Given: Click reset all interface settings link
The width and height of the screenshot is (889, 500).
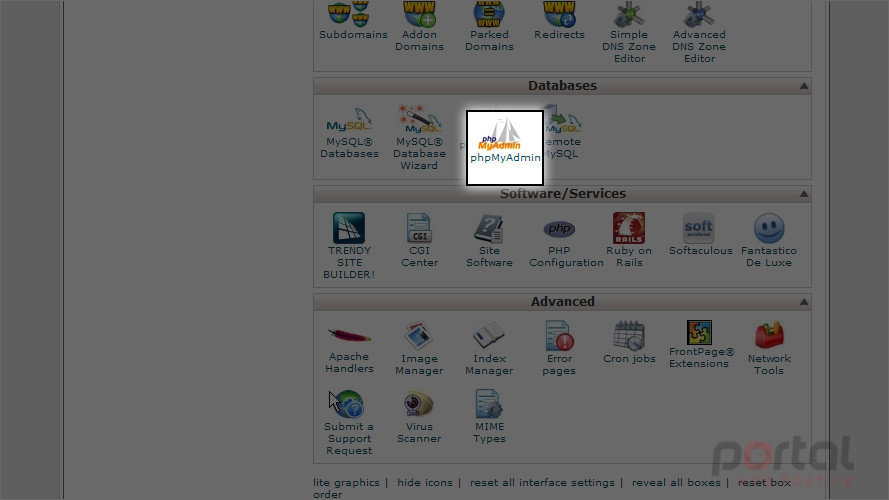Looking at the screenshot, I should tap(542, 482).
